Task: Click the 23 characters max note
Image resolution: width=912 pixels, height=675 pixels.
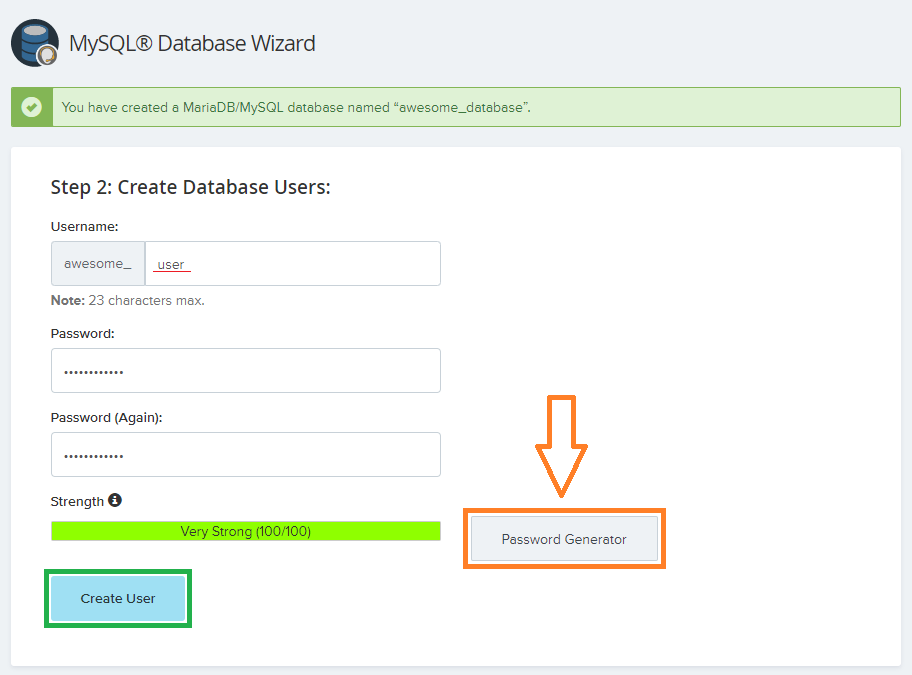Action: click(x=128, y=300)
